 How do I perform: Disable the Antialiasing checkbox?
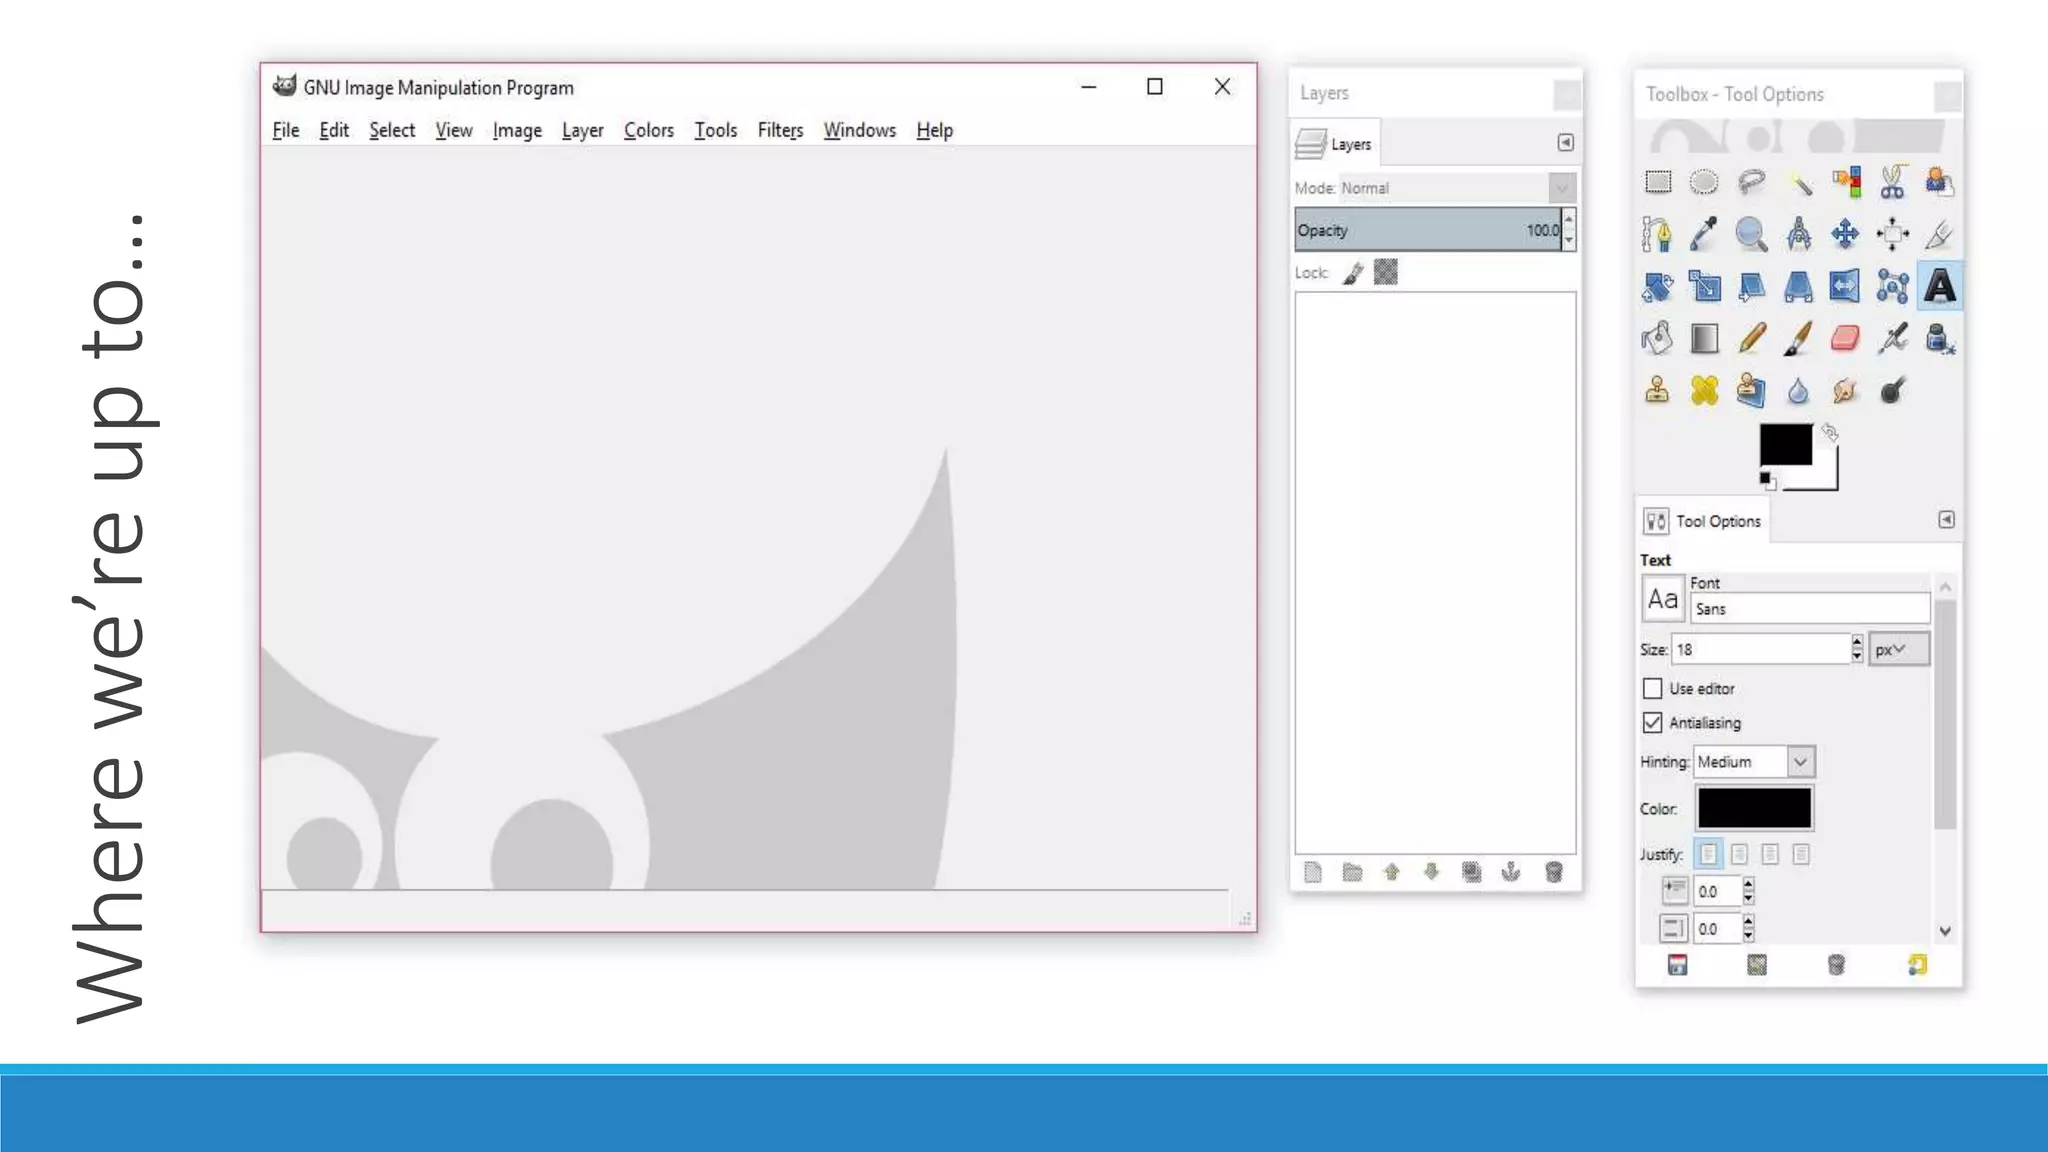point(1653,723)
